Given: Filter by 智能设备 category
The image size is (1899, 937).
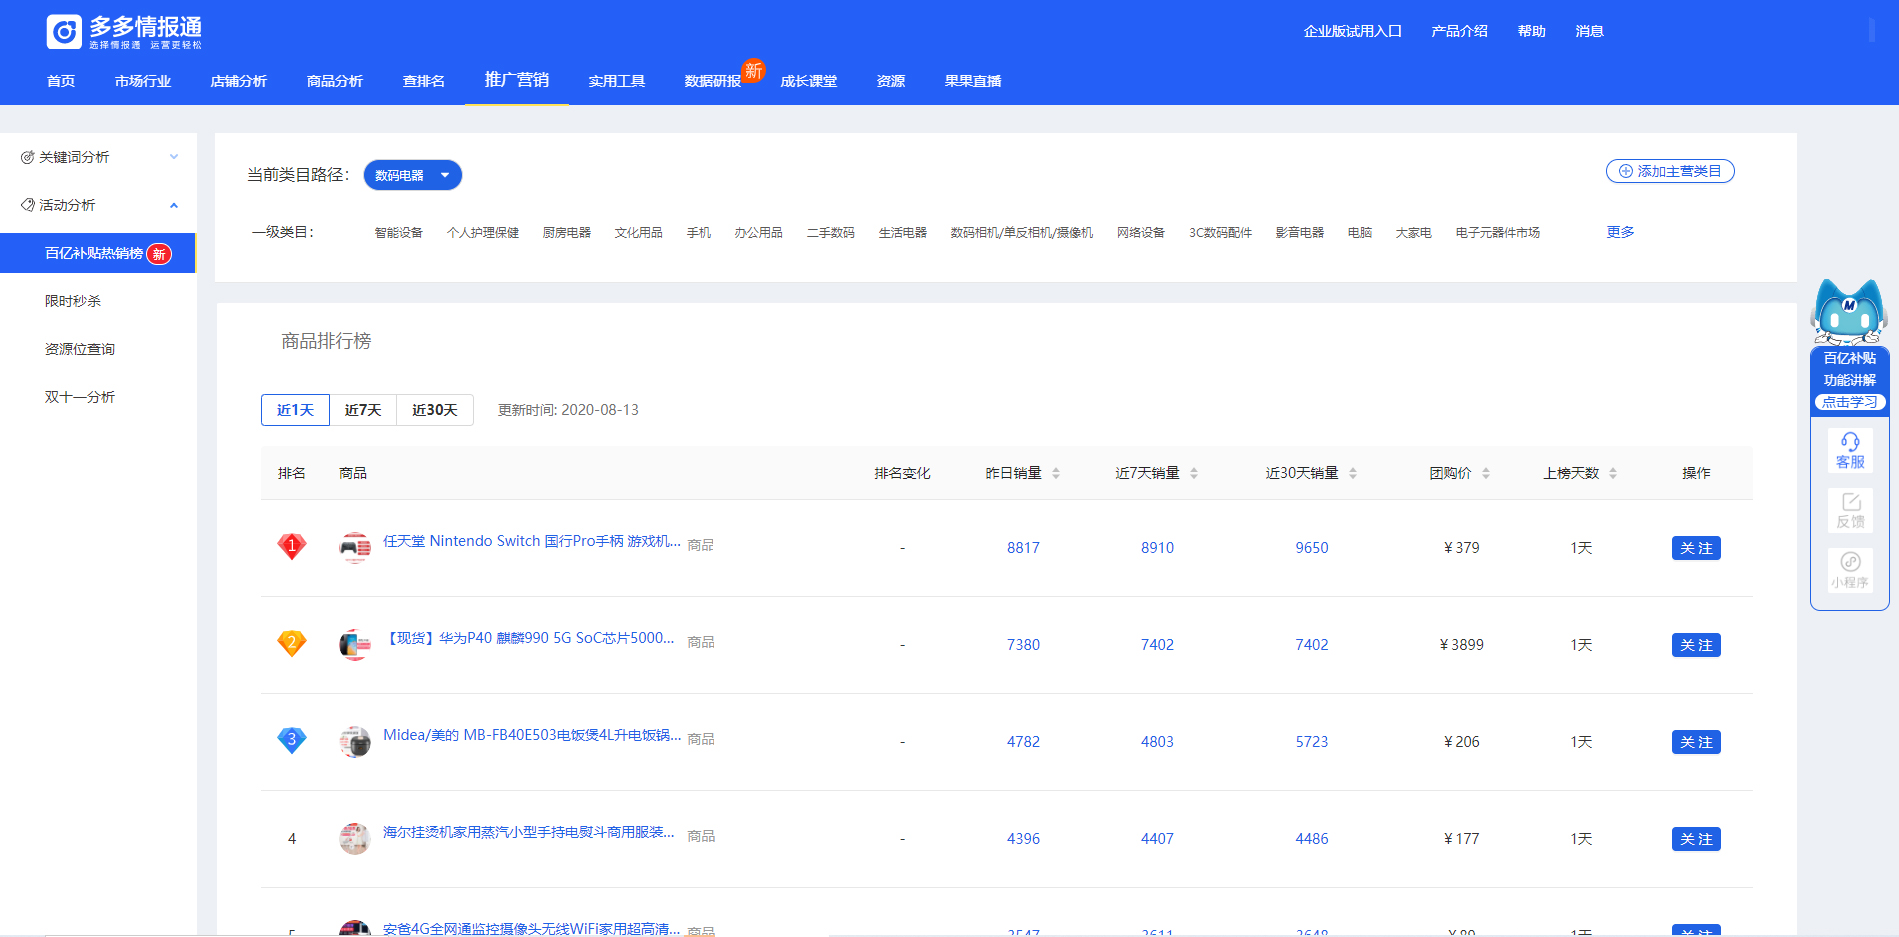Looking at the screenshot, I should (x=399, y=232).
